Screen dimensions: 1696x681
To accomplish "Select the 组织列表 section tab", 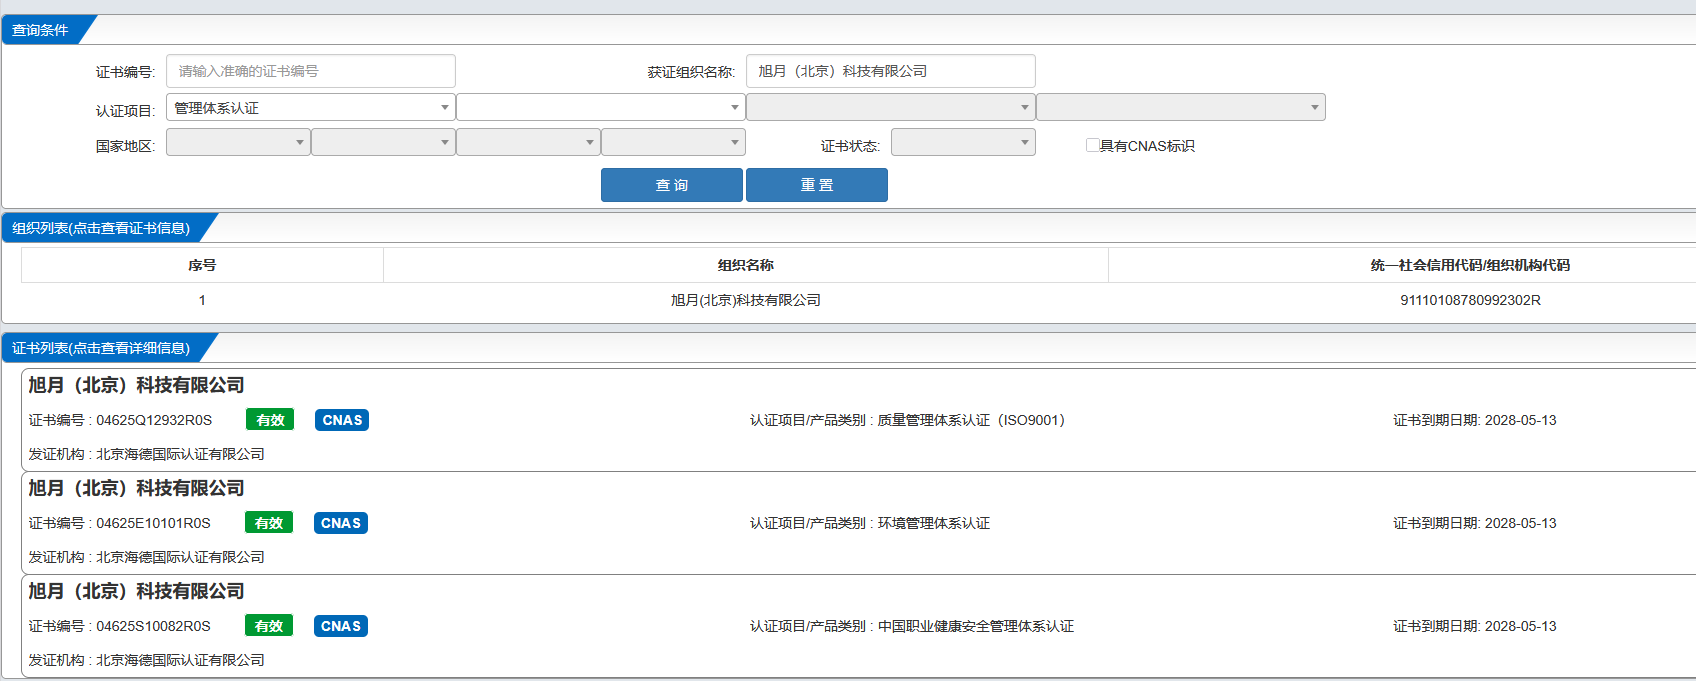I will point(101,228).
